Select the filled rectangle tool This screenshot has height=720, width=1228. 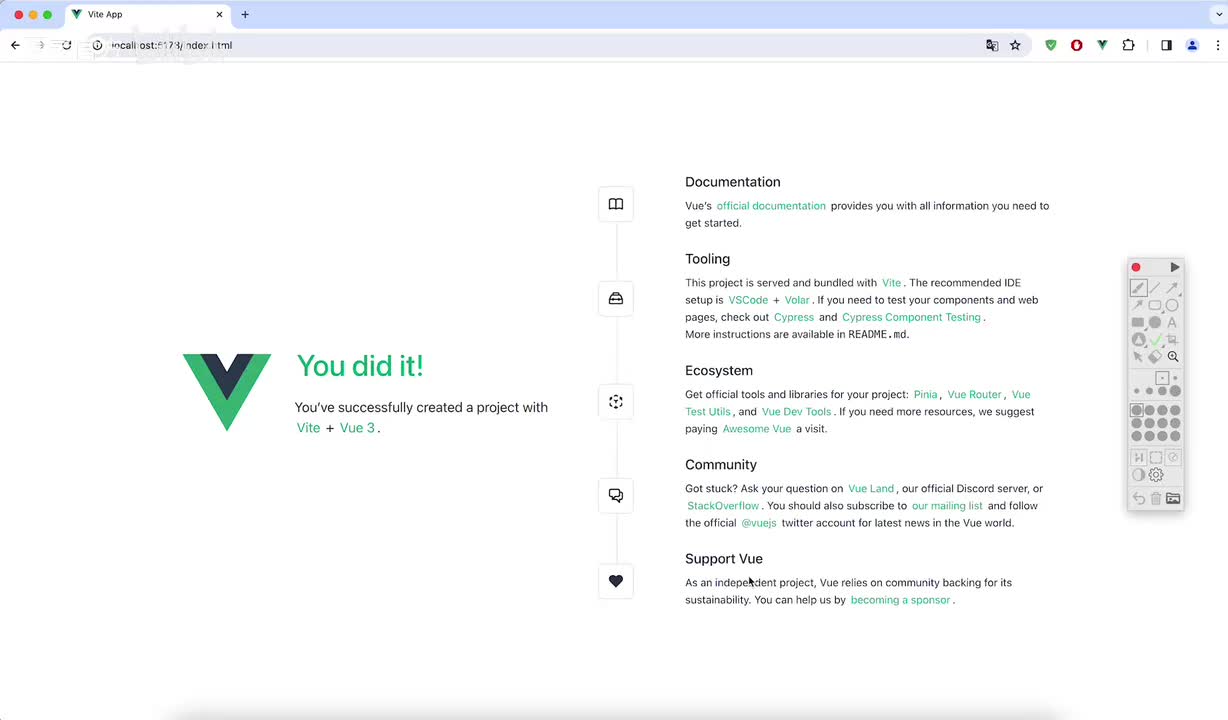pyautogui.click(x=1137, y=322)
